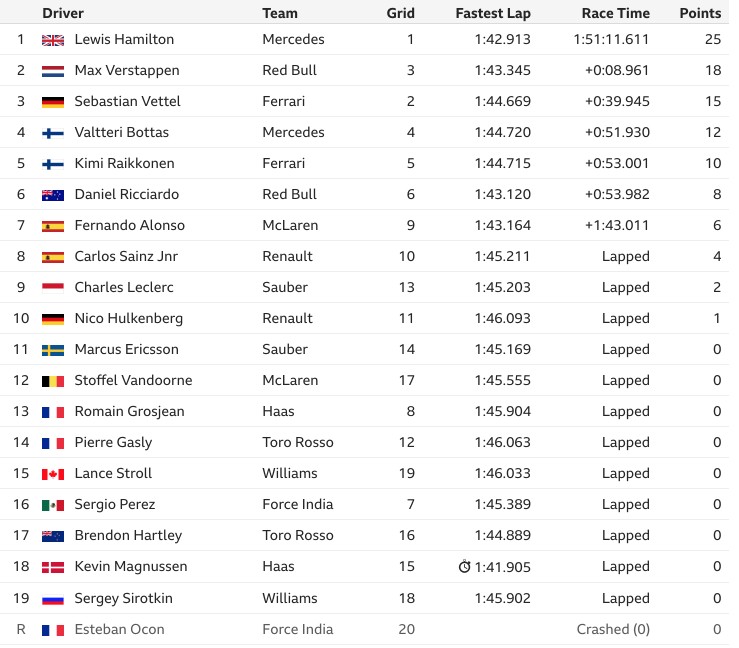Select the Grid column header
This screenshot has width=739, height=648.
pos(401,13)
